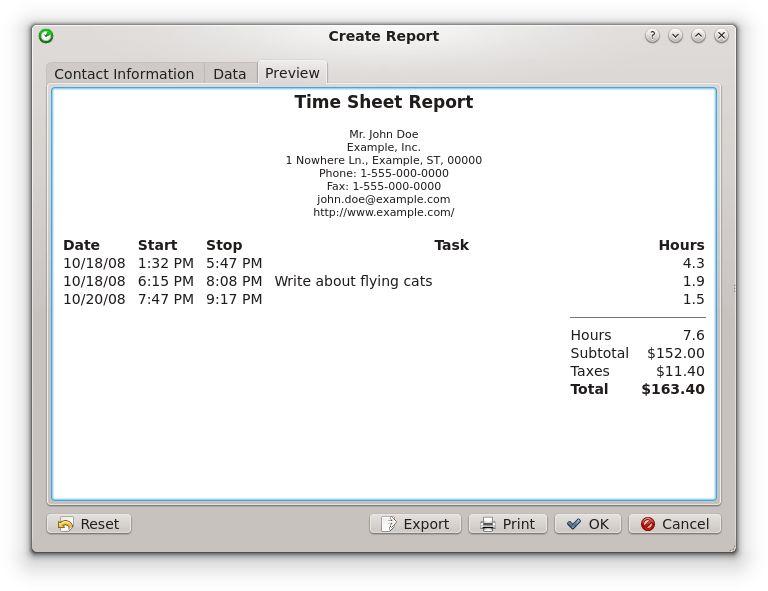
Task: Open the help question mark button
Action: (x=652, y=35)
